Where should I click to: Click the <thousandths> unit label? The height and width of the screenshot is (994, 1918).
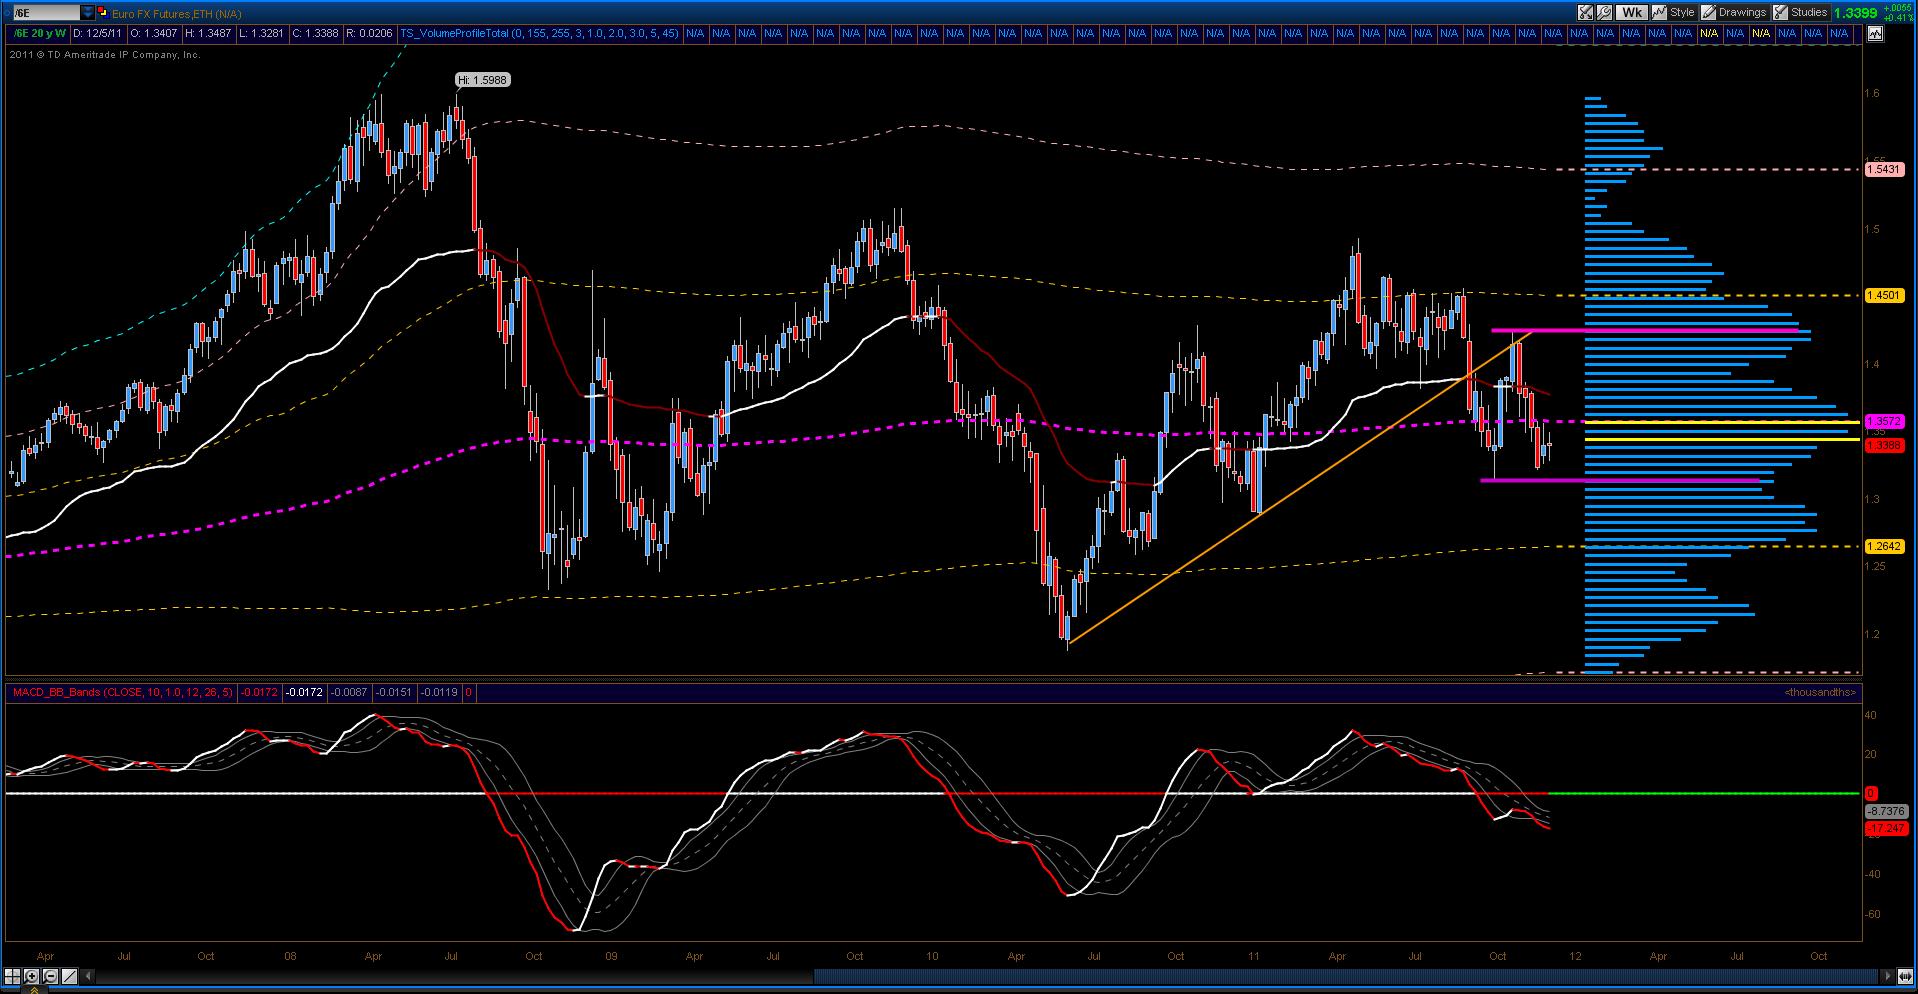(1820, 692)
